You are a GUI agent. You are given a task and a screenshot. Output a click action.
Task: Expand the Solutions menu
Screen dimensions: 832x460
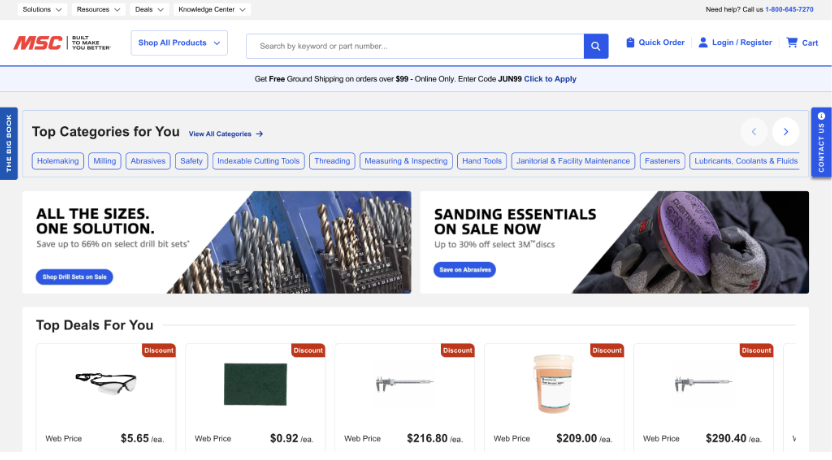(42, 10)
